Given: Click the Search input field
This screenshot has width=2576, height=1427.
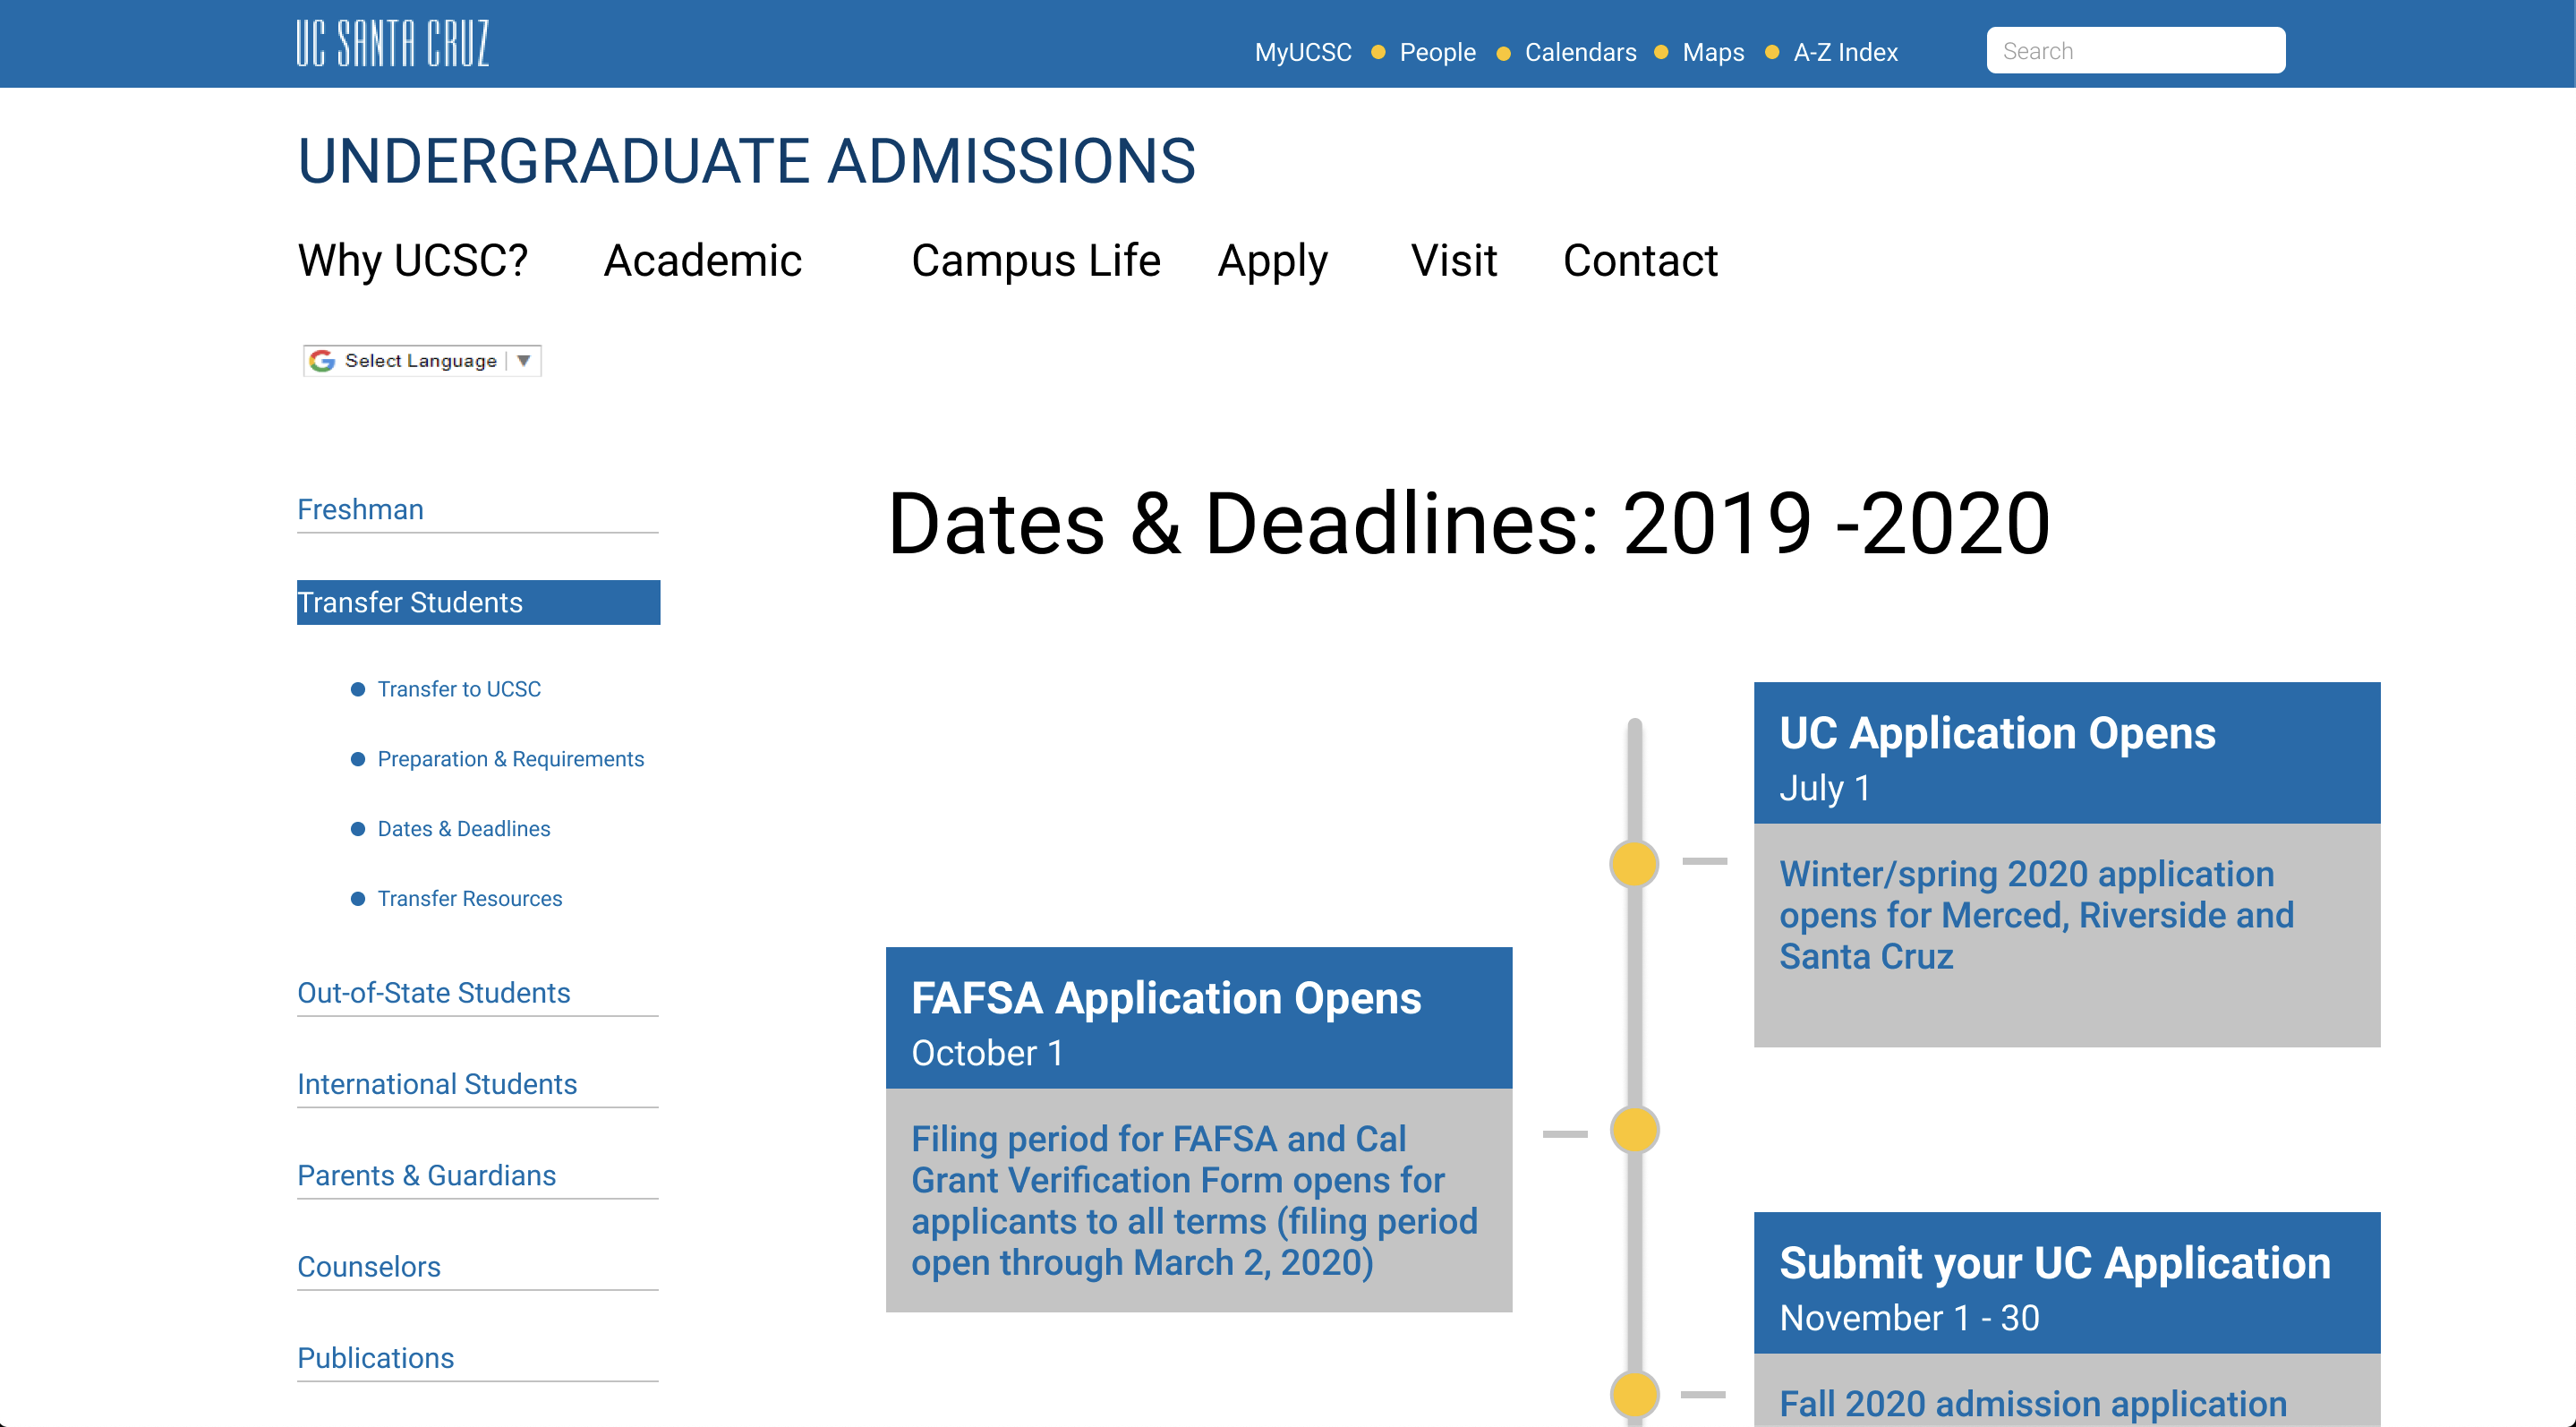Looking at the screenshot, I should tap(2135, 50).
